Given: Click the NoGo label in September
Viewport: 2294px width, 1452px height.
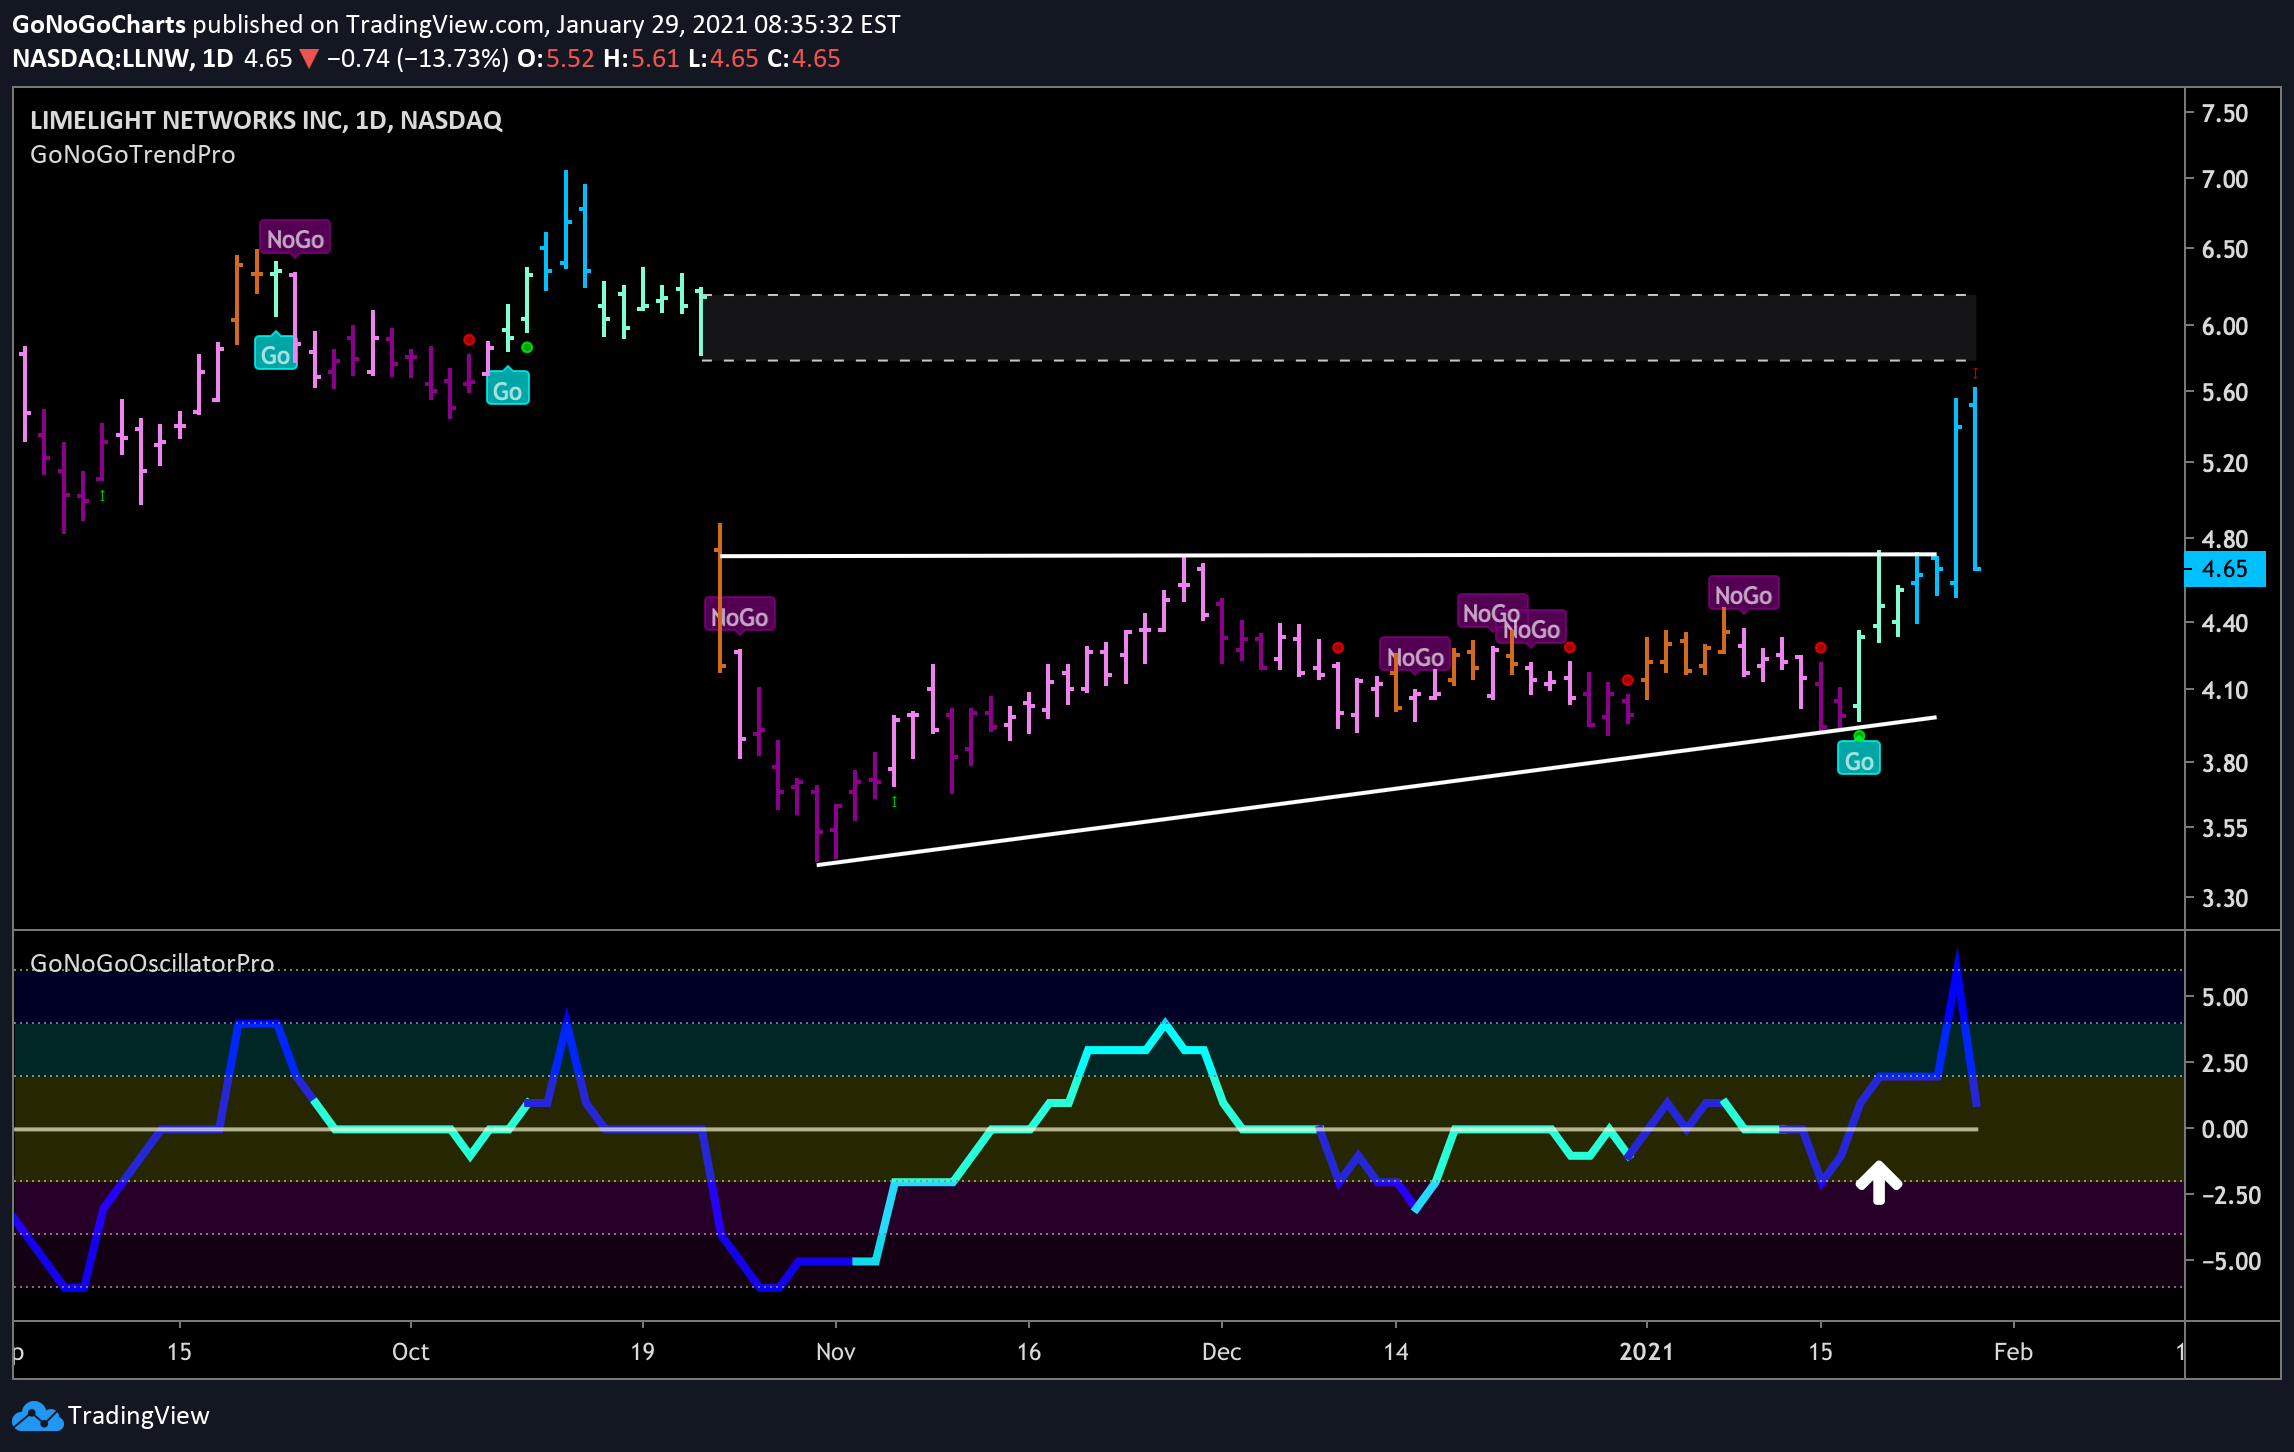Looking at the screenshot, I should (x=295, y=239).
